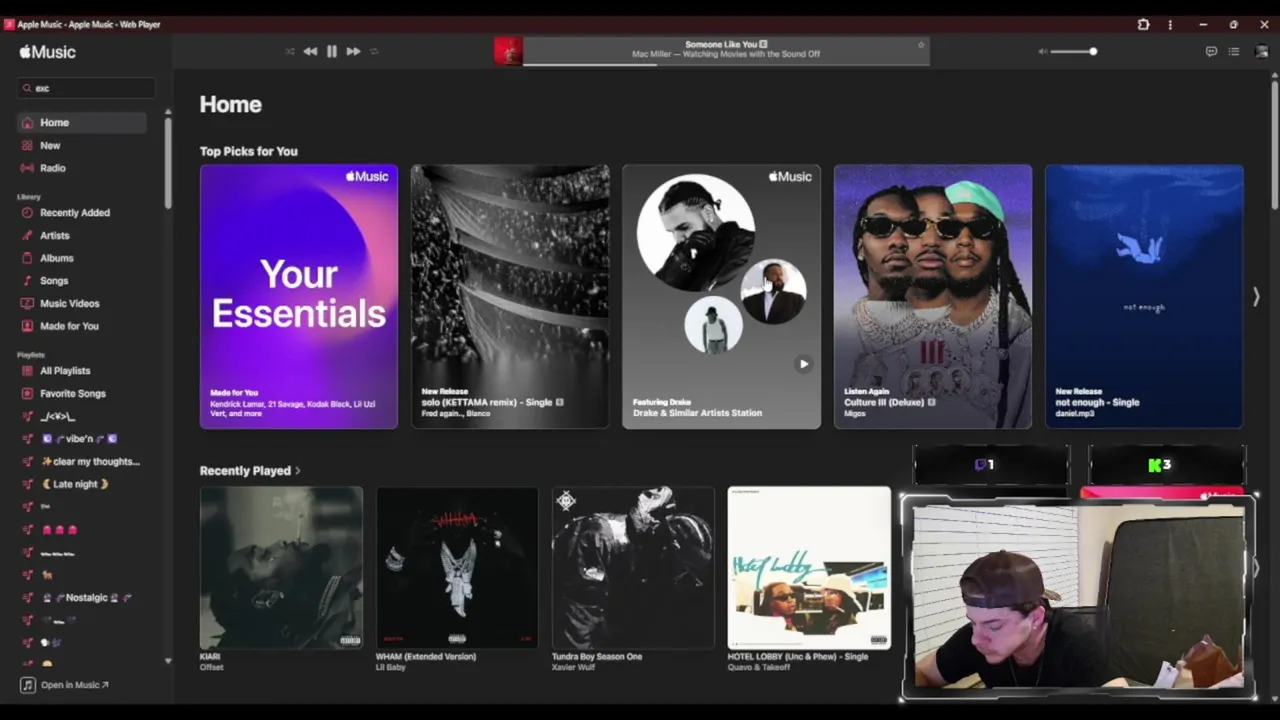
Task: Play the Drake & Similar Artists Station
Action: 803,364
